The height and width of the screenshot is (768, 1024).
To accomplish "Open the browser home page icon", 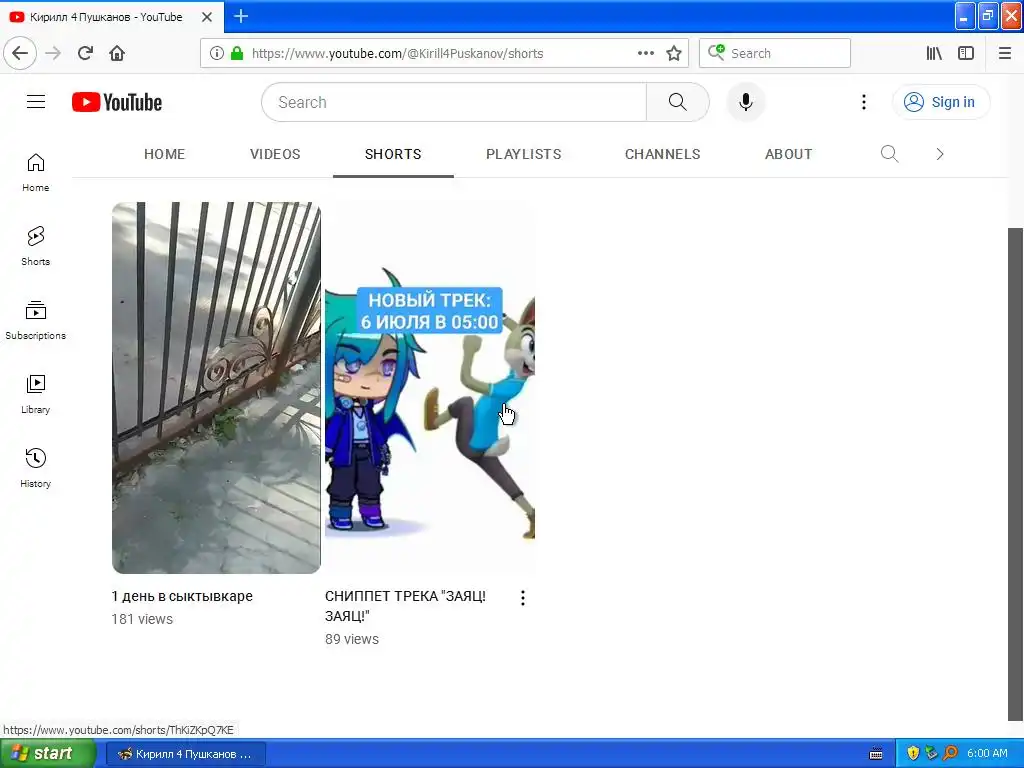I will [117, 53].
